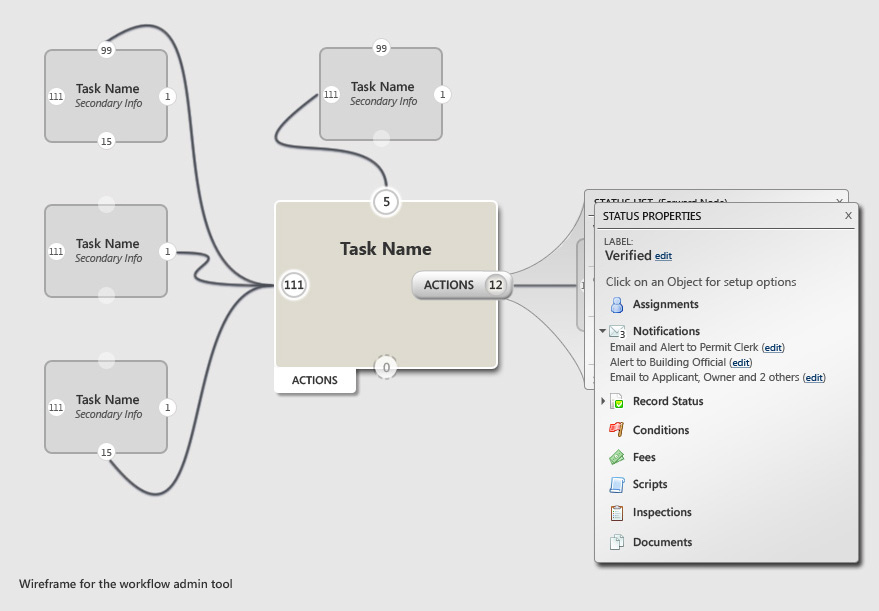Click the 'STATUS PROPERTIES' panel title
Viewport: 879px width, 611px height.
coord(652,216)
